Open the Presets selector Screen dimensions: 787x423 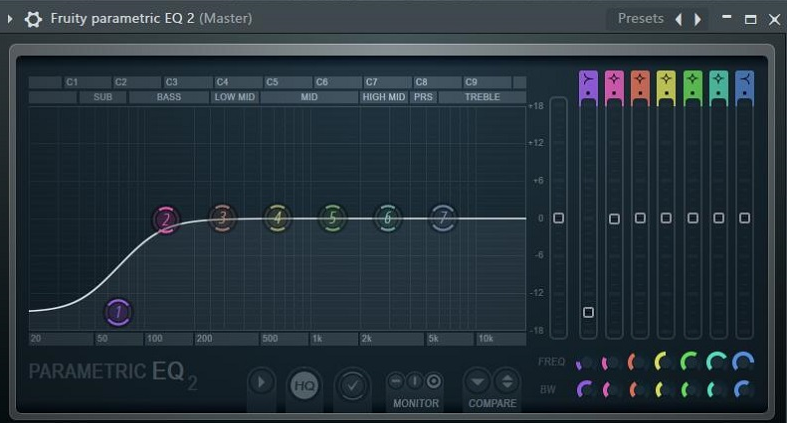pyautogui.click(x=640, y=19)
